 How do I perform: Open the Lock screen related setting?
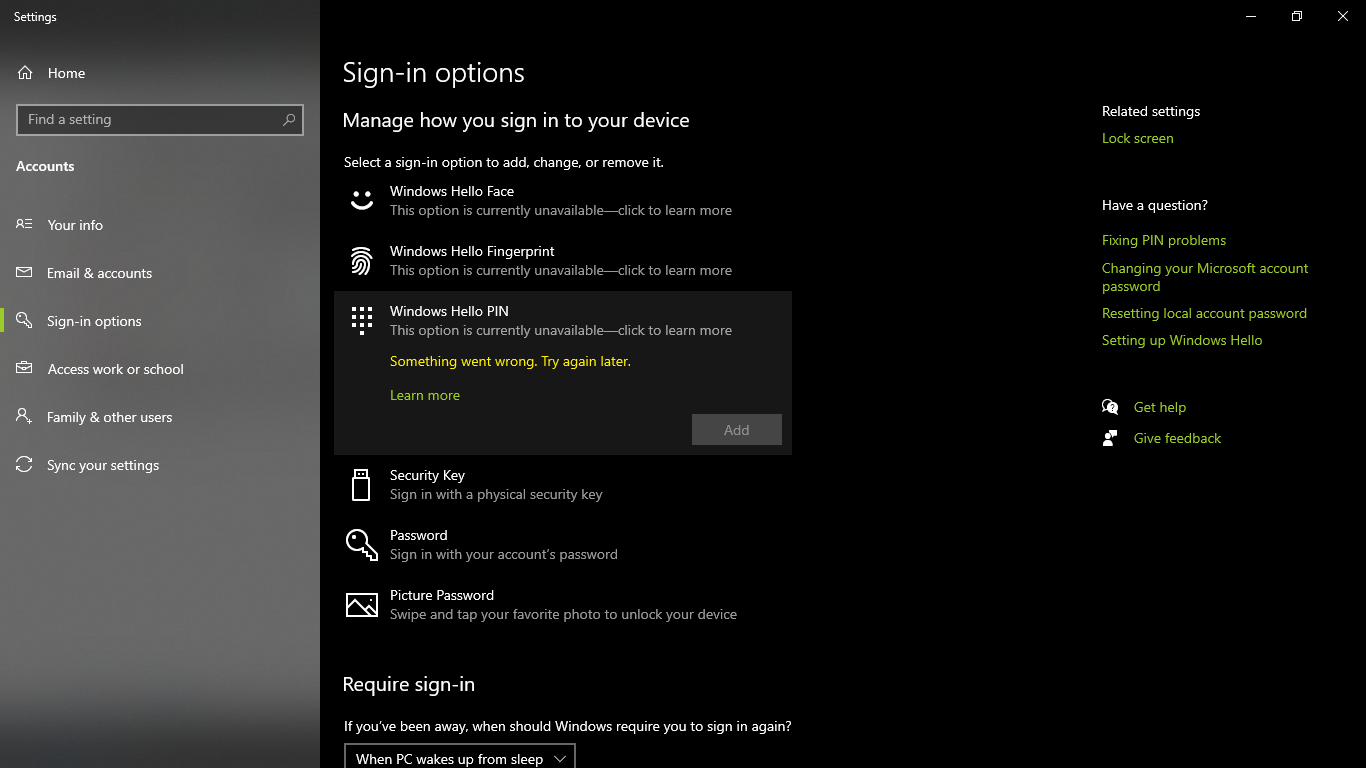click(x=1138, y=138)
